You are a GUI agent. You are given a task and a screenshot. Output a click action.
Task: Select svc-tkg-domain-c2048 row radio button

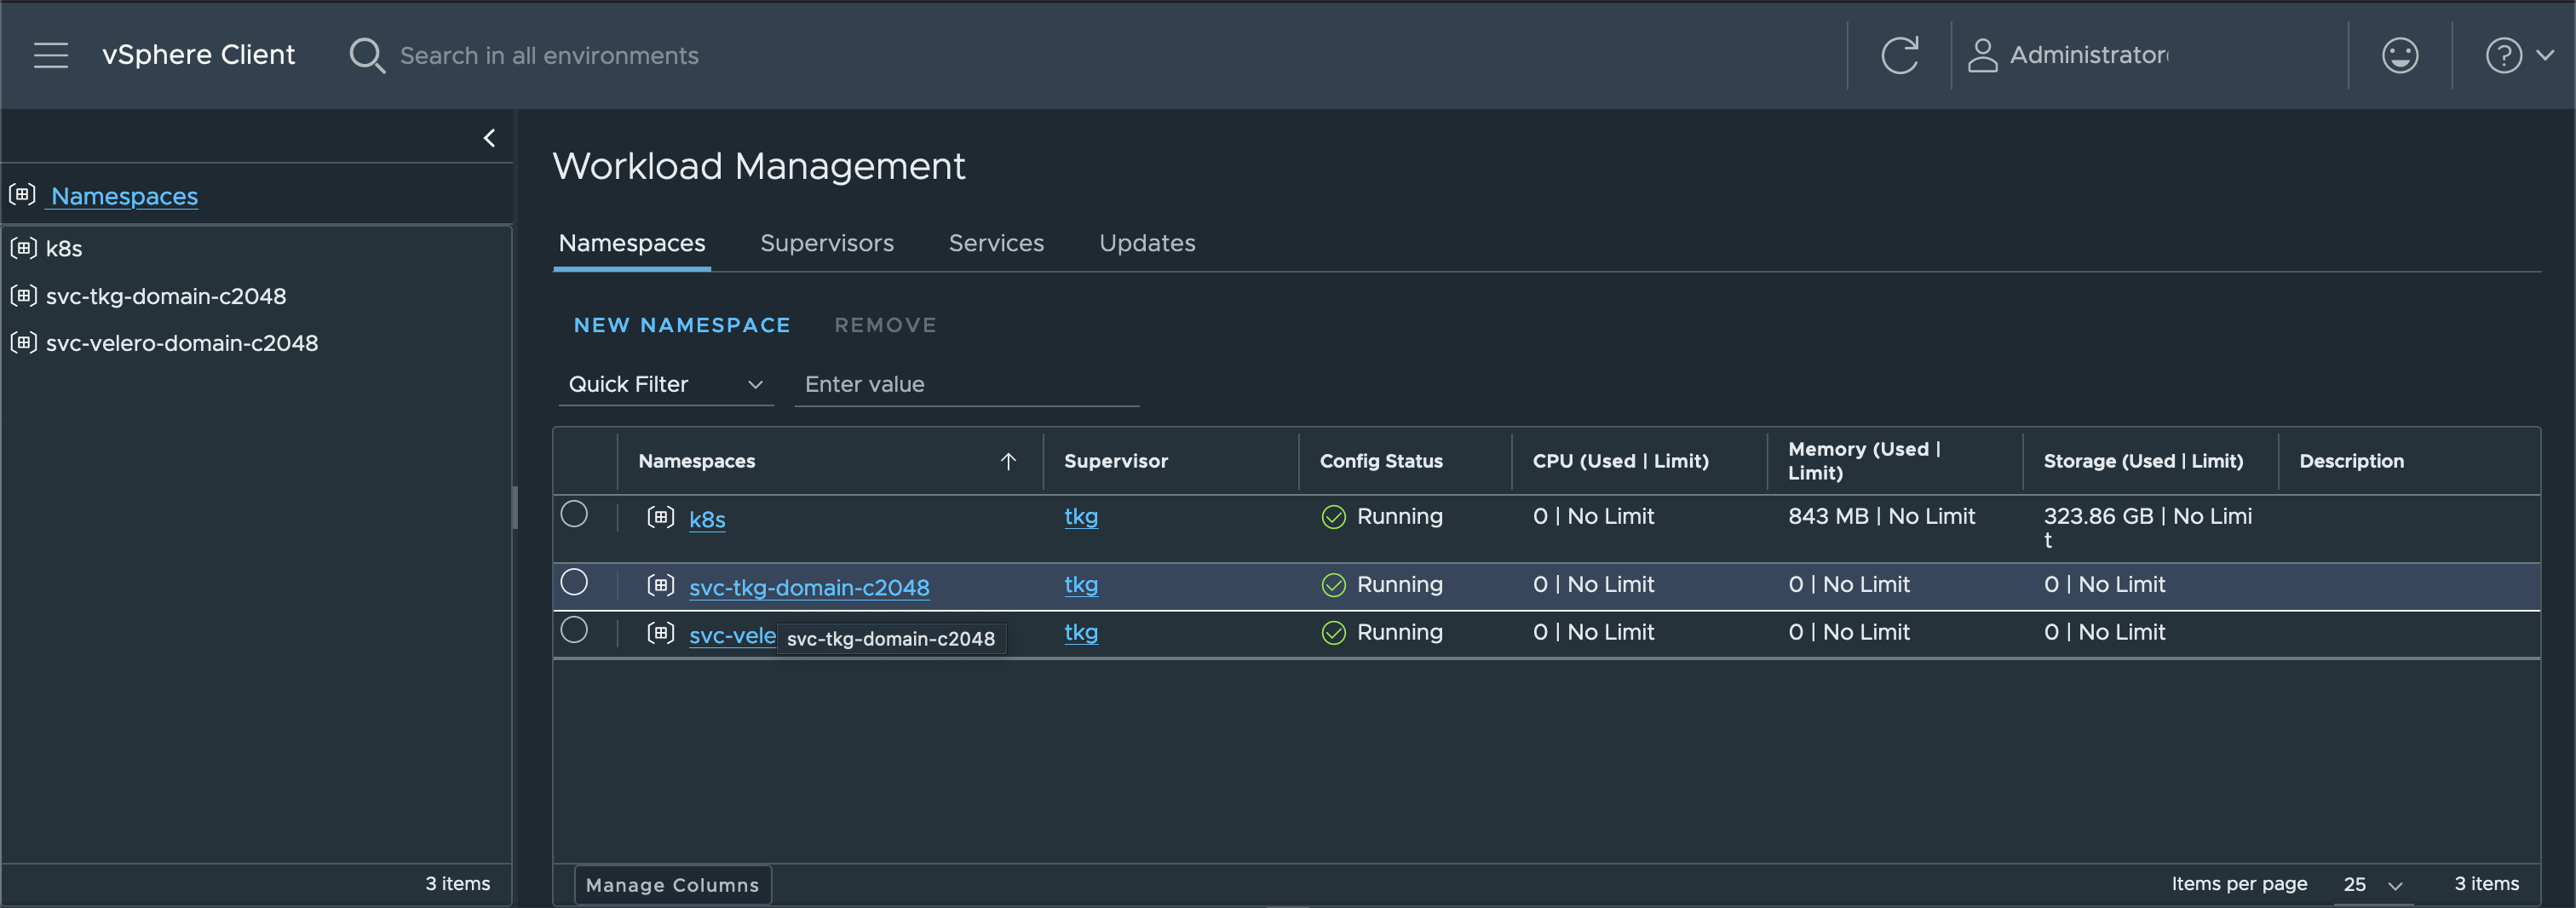point(574,582)
